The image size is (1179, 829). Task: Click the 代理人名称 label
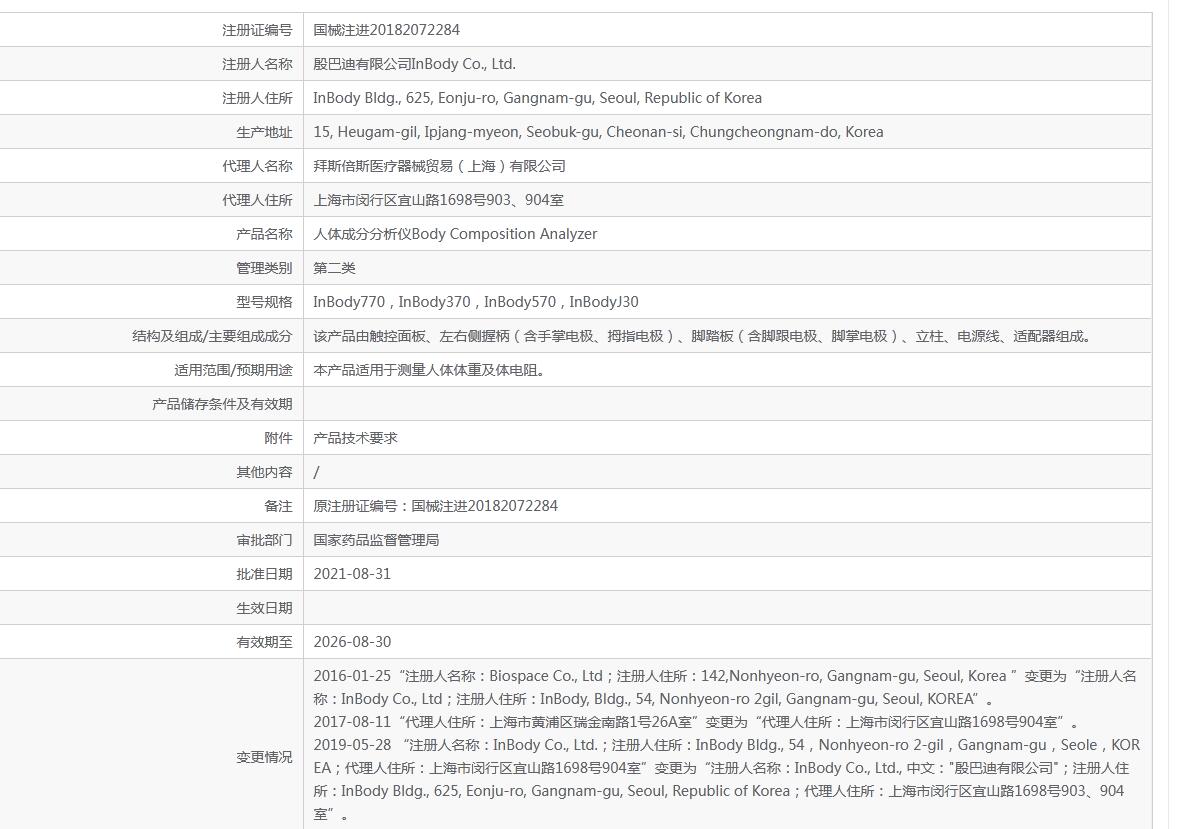point(257,166)
